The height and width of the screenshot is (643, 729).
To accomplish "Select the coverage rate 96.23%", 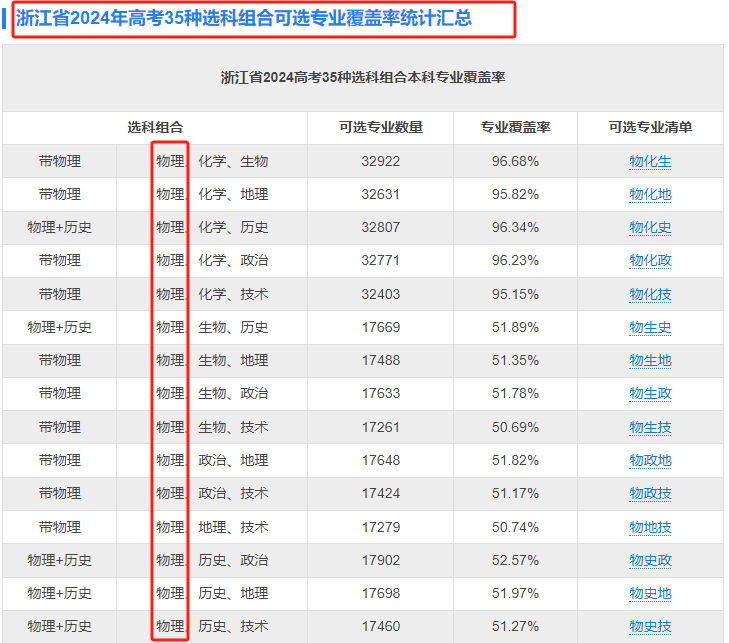I will 515,260.
